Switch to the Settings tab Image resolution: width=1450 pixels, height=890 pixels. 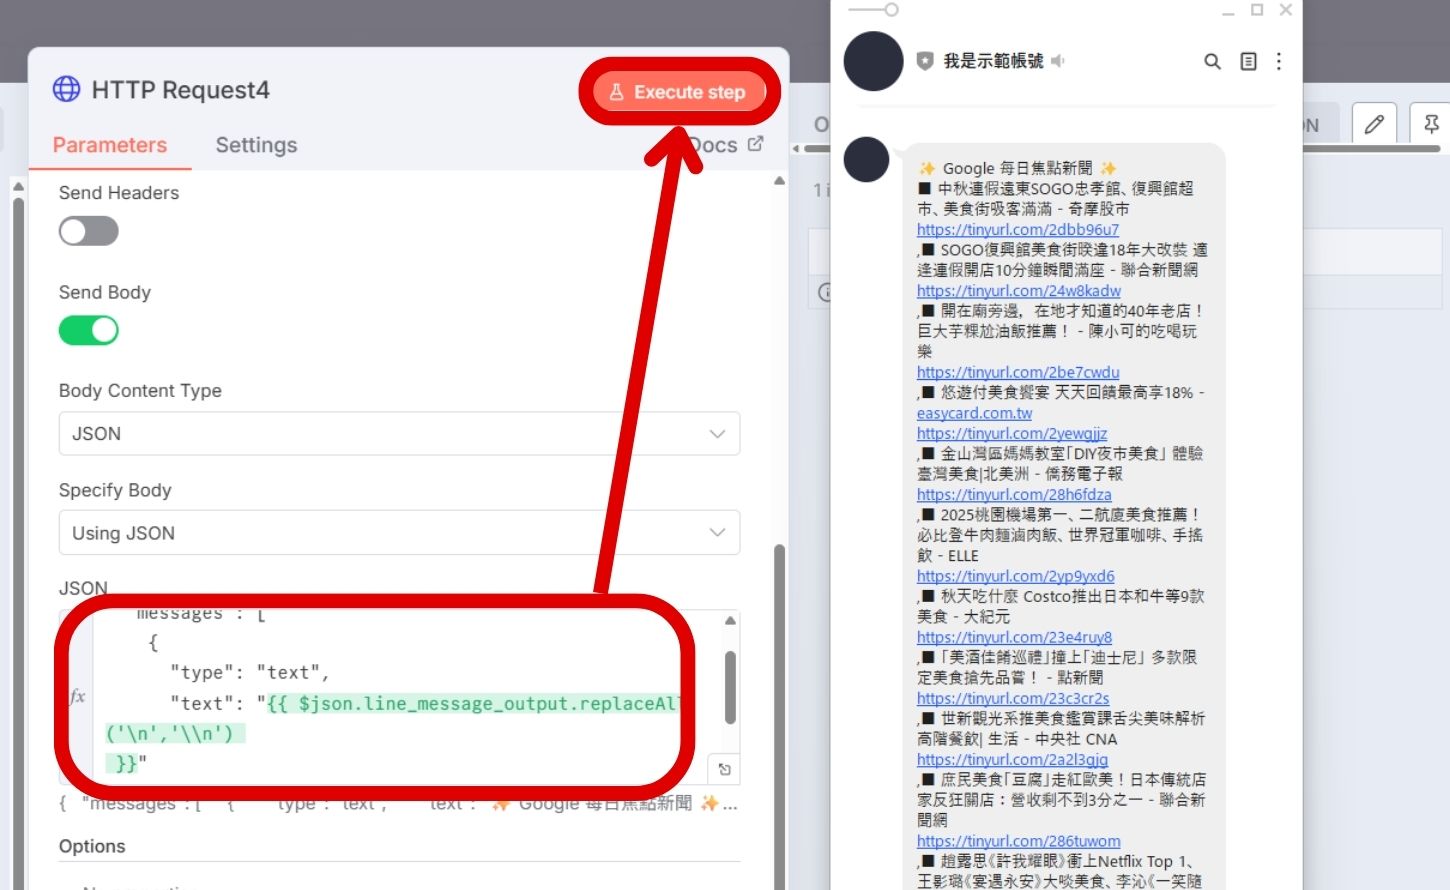[x=256, y=145]
